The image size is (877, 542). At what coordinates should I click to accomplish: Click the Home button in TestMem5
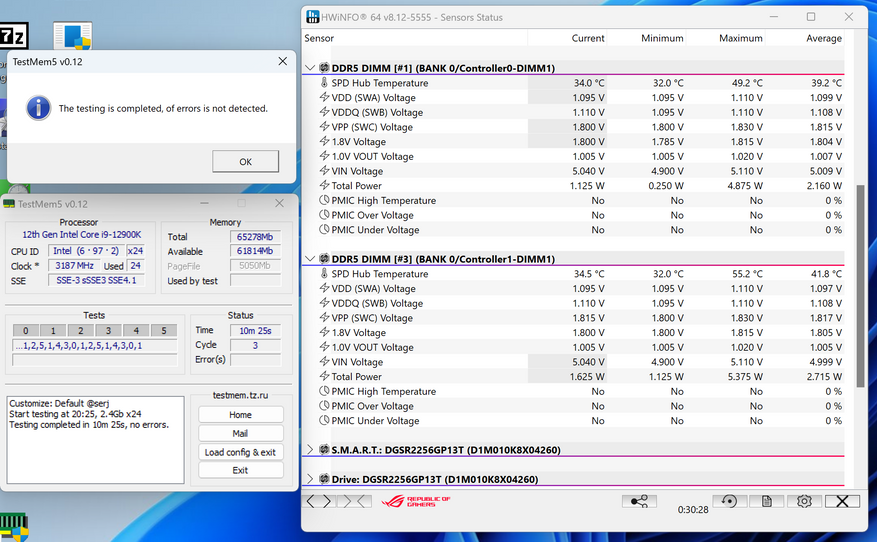point(240,415)
